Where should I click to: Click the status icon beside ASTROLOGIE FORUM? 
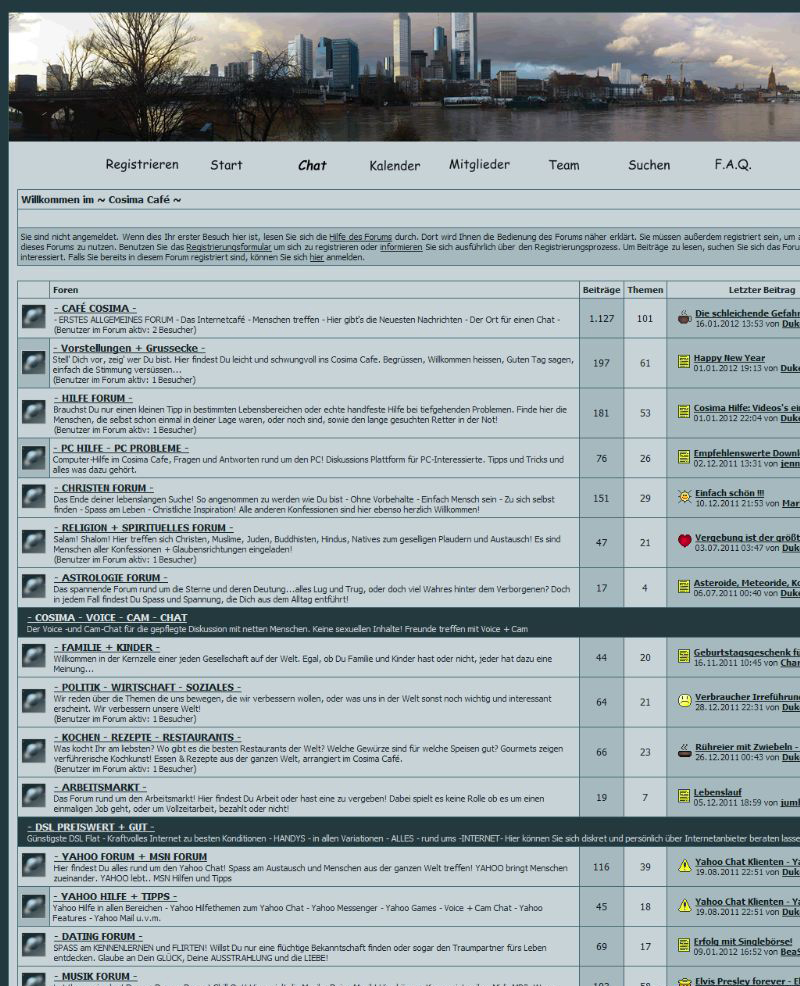[33, 587]
